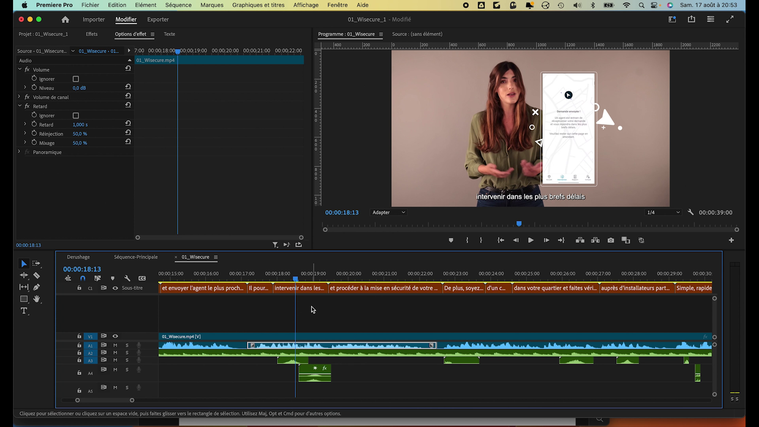Viewport: 759px width, 427px height.
Task: Check the Ignorer box under Retard
Action: tap(75, 116)
